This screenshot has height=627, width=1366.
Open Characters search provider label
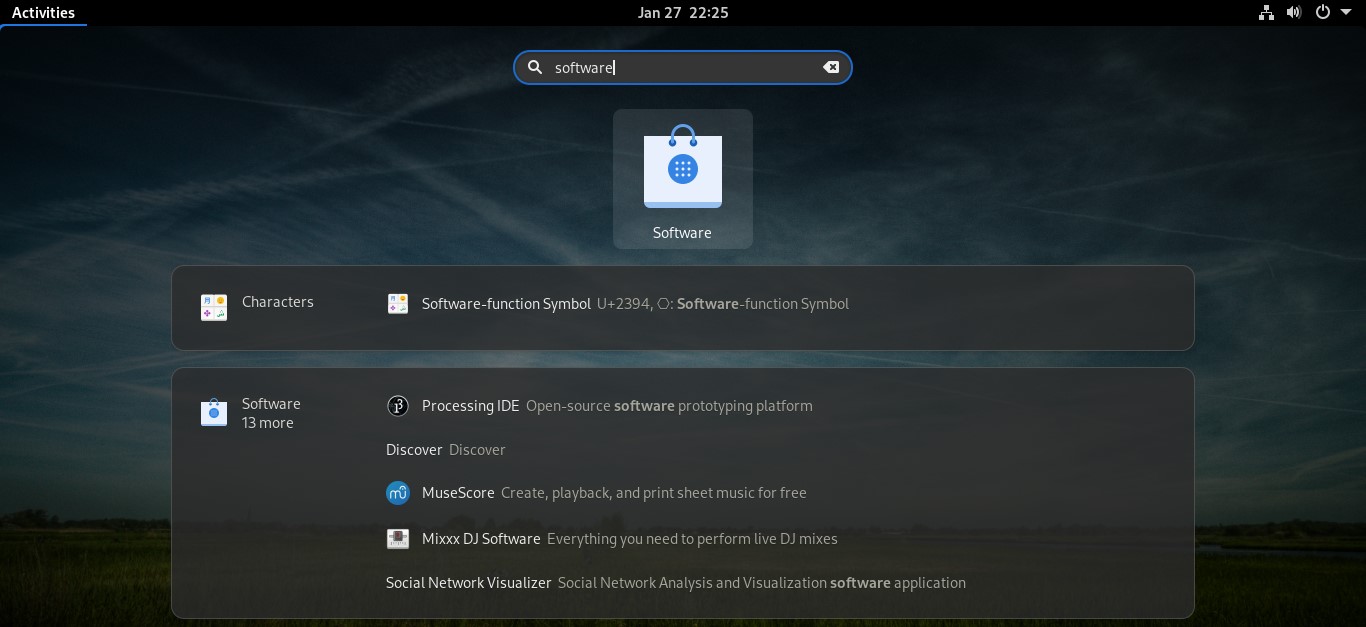277,302
